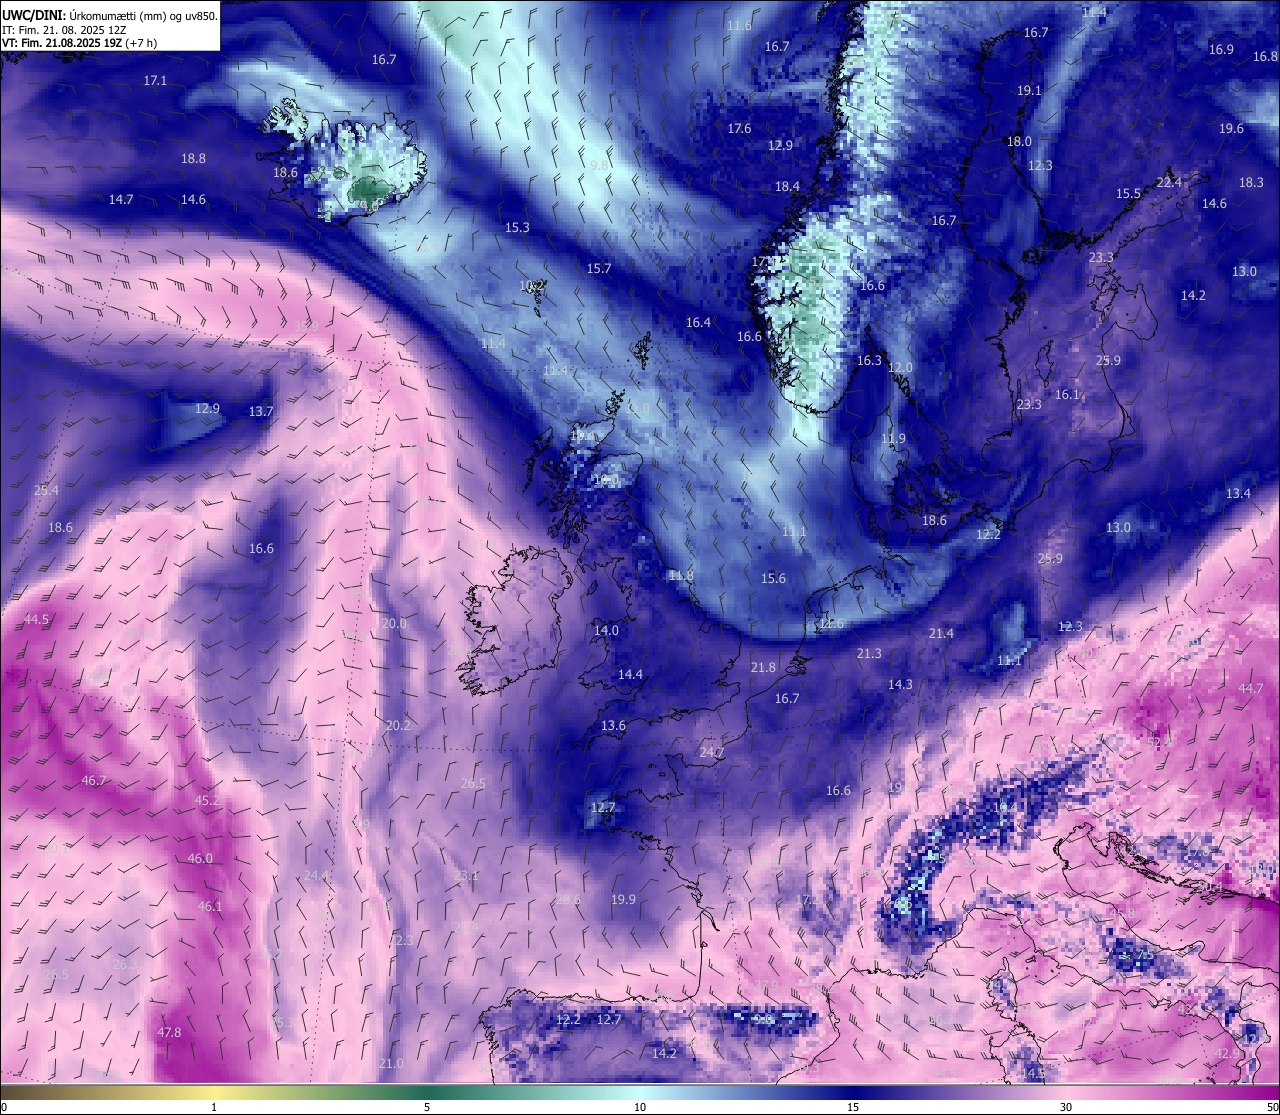Screen dimensions: 1280x1115
Task: Click the legend tick label 50
Action: (x=1272, y=1107)
